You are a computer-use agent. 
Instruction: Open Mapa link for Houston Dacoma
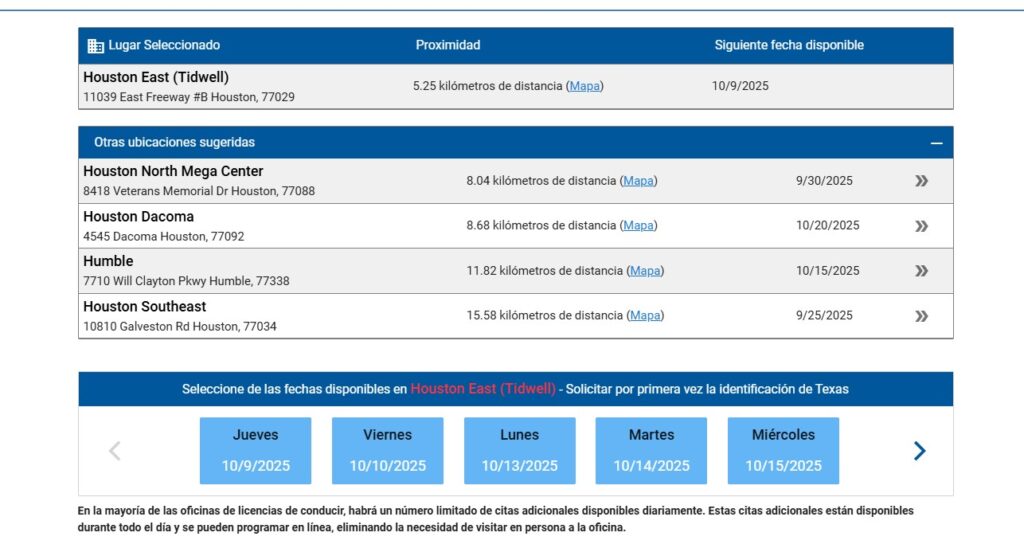638,226
